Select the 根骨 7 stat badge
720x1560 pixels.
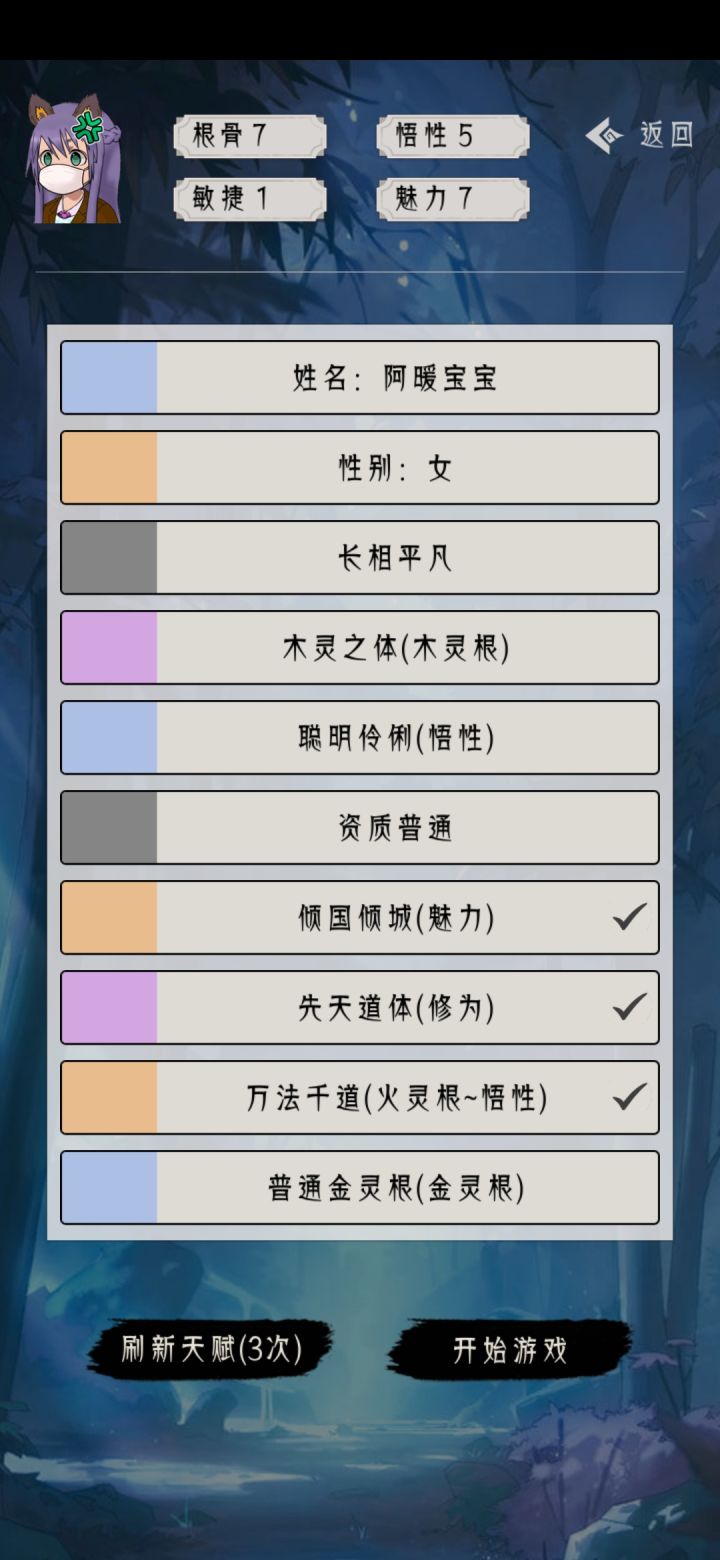coord(250,136)
